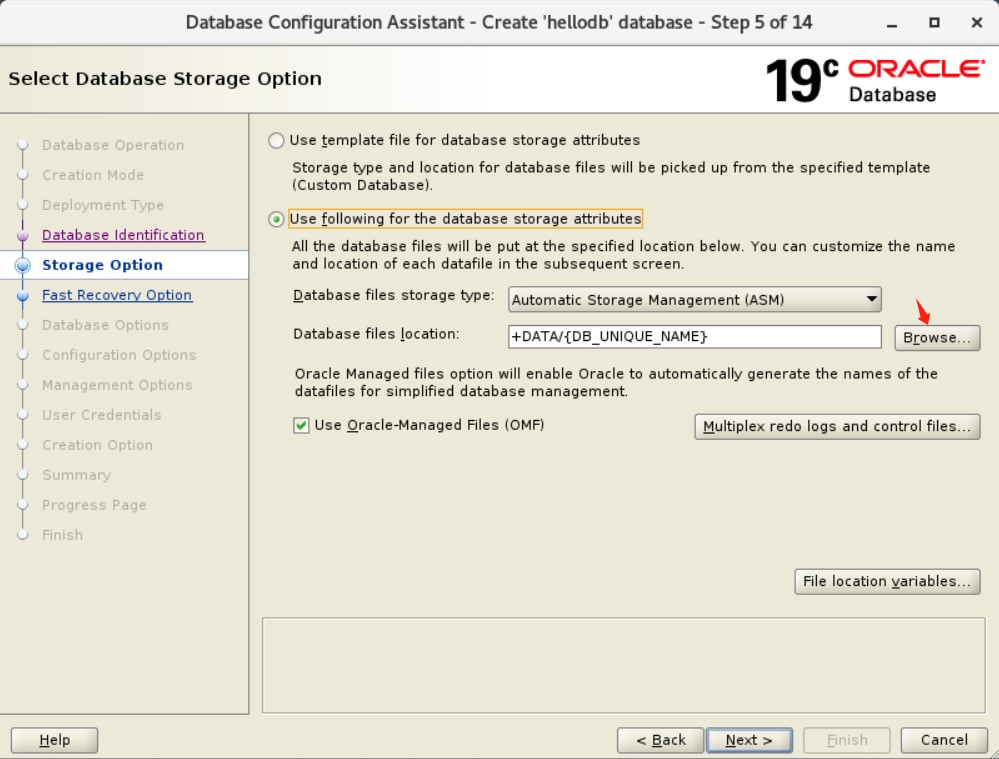Screen dimensions: 999x759
Task: Click the 'Summary' step label
Action: click(x=76, y=475)
